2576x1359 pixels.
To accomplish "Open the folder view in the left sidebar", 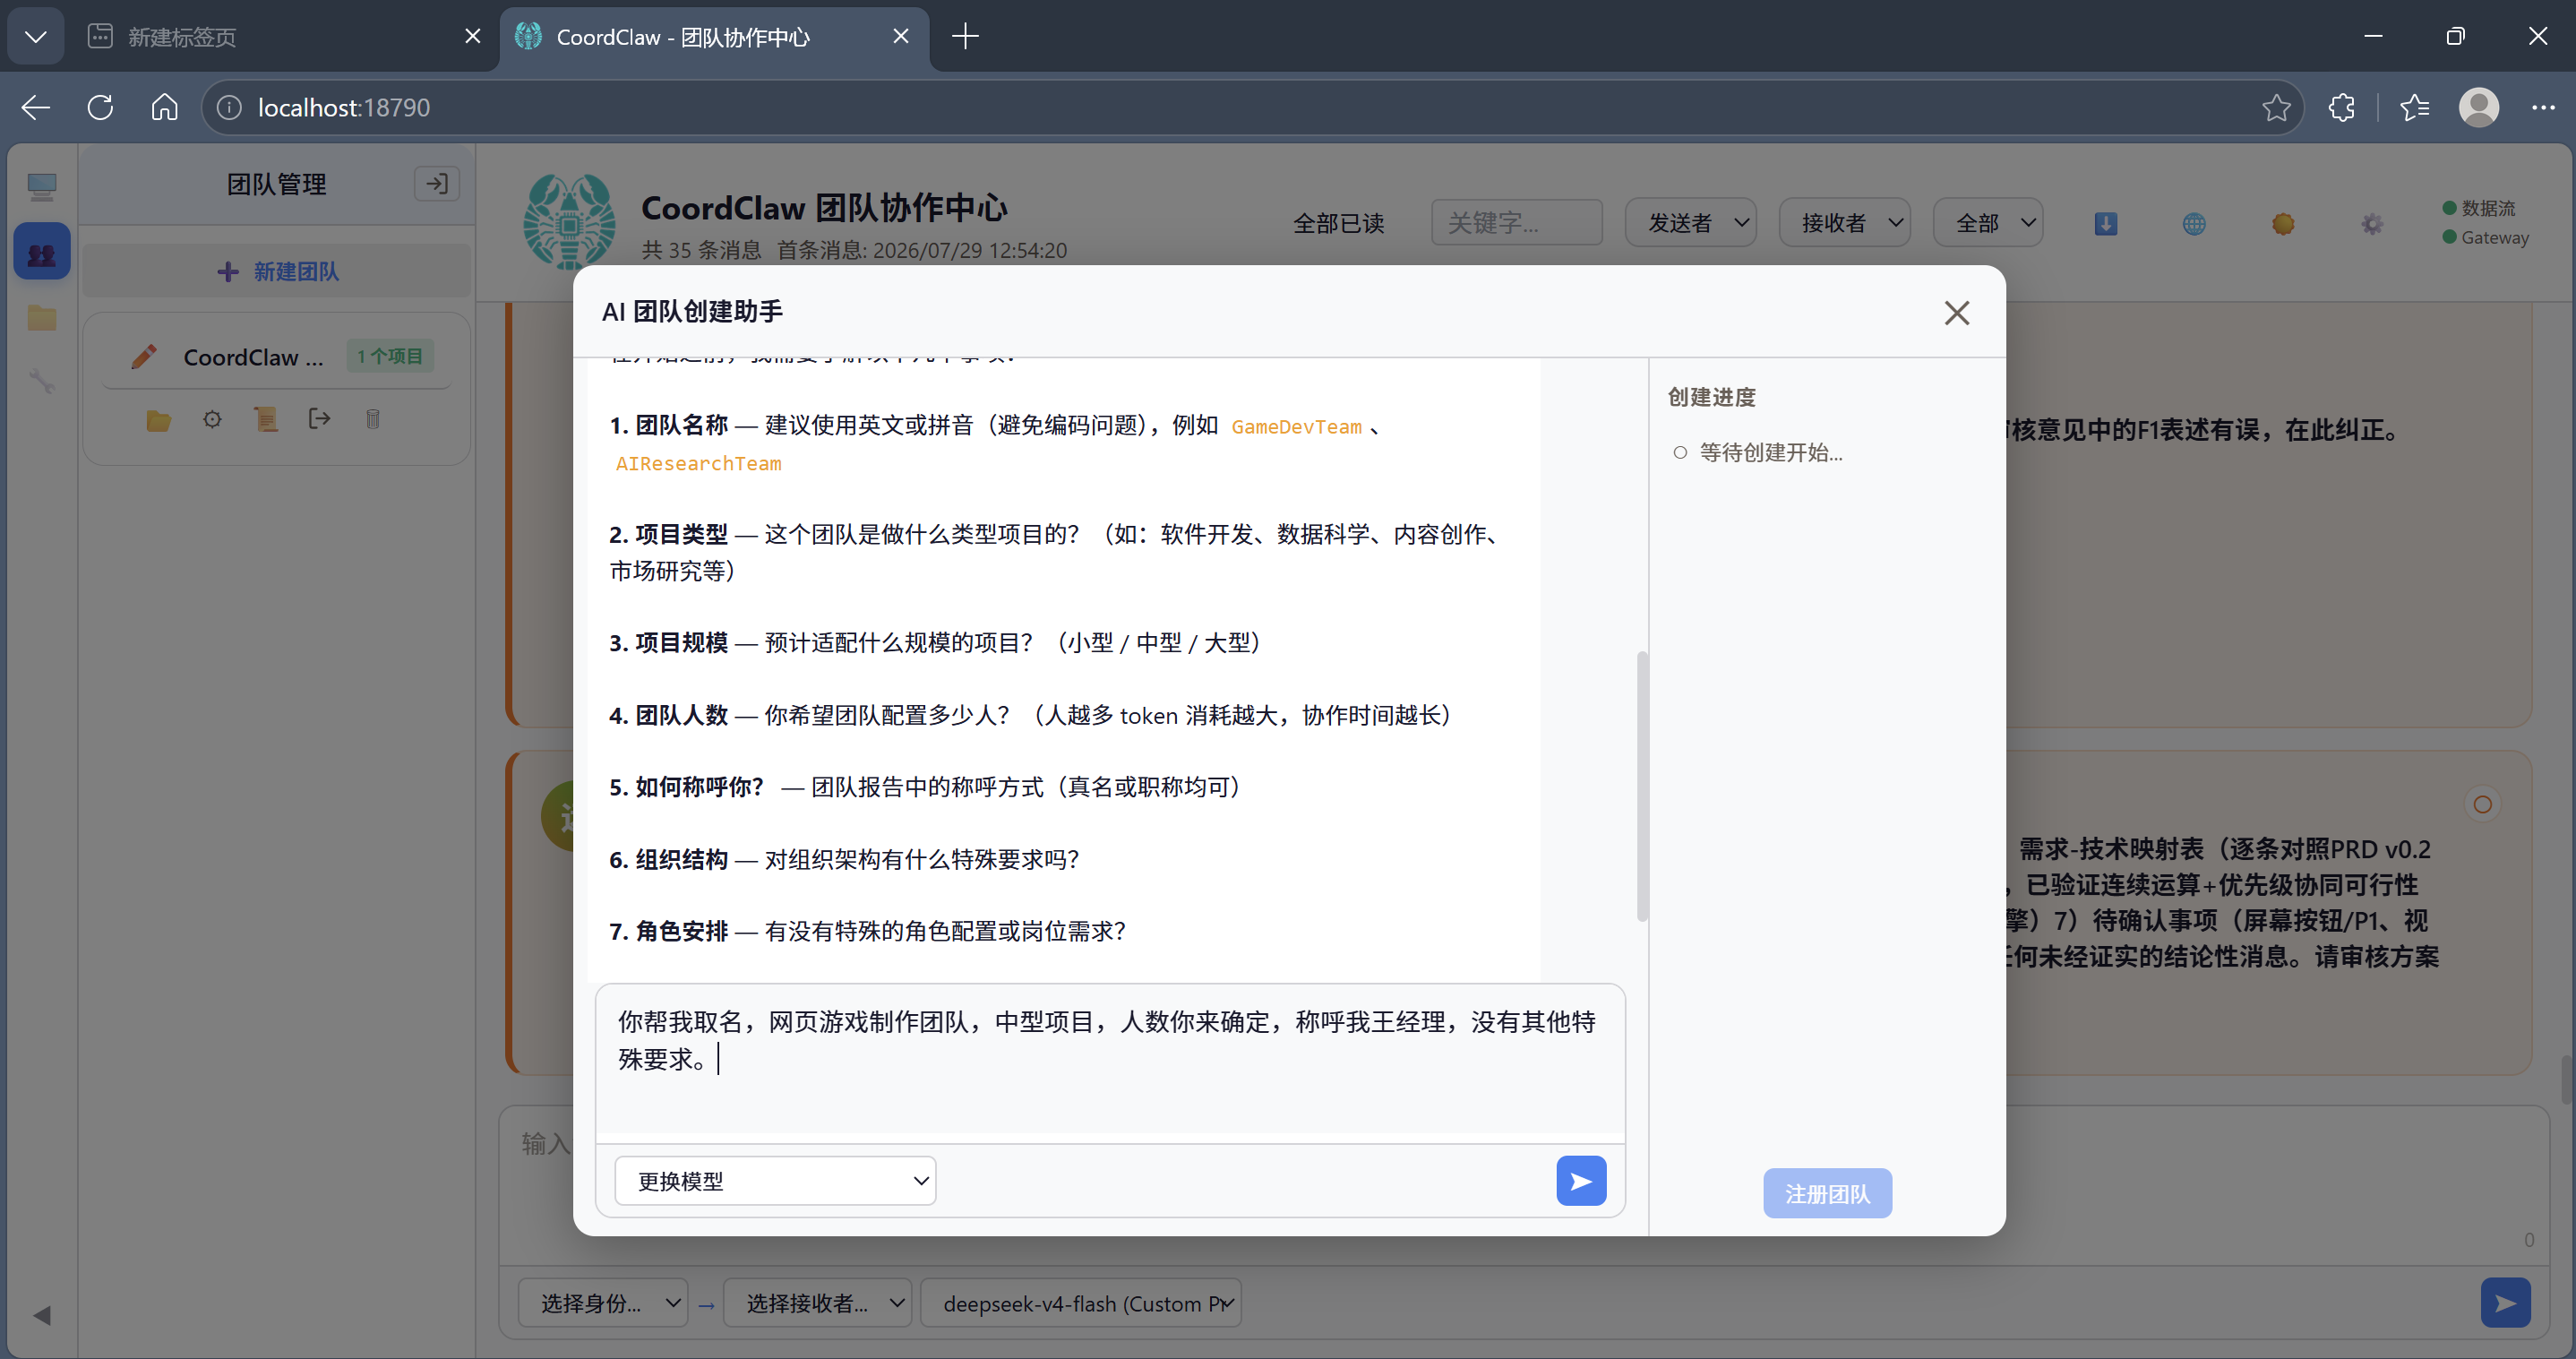I will [x=42, y=318].
